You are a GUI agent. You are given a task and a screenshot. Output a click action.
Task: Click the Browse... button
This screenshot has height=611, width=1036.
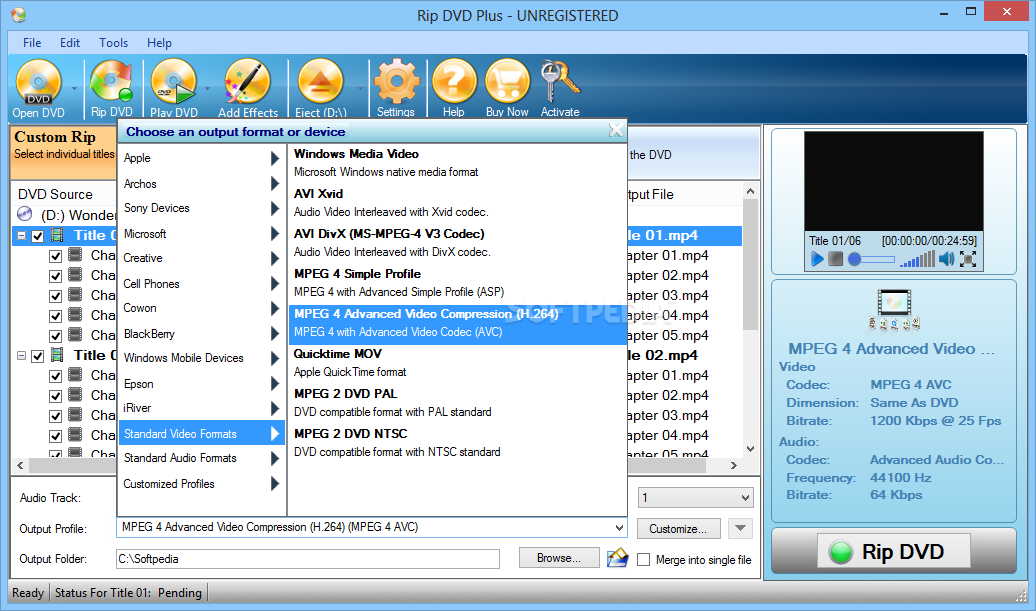click(x=559, y=558)
